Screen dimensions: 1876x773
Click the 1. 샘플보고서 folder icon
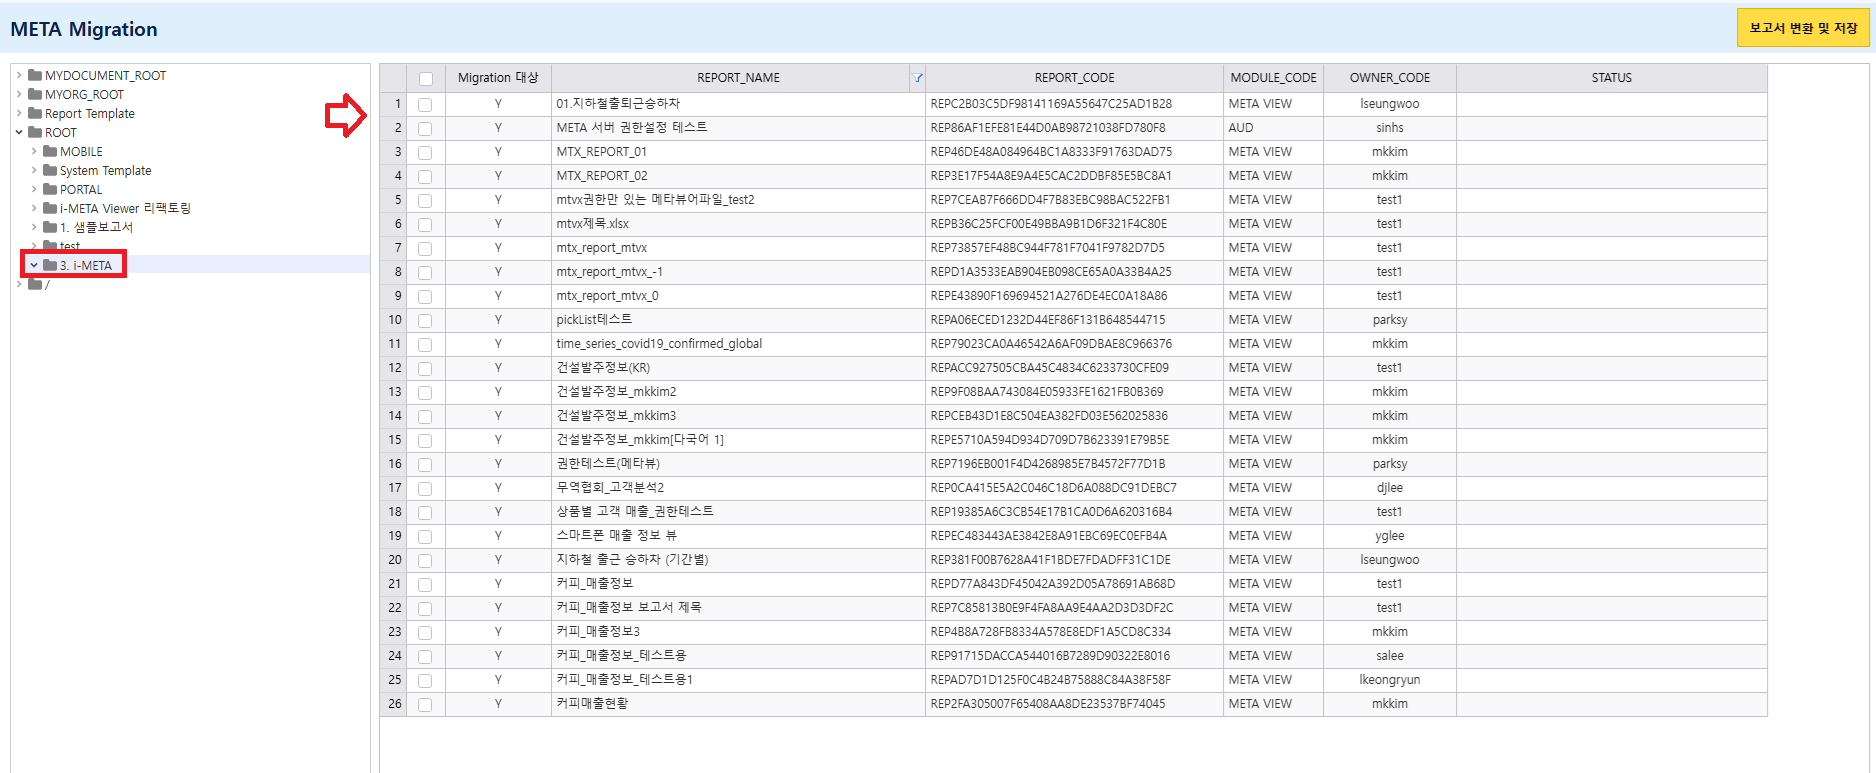click(50, 227)
